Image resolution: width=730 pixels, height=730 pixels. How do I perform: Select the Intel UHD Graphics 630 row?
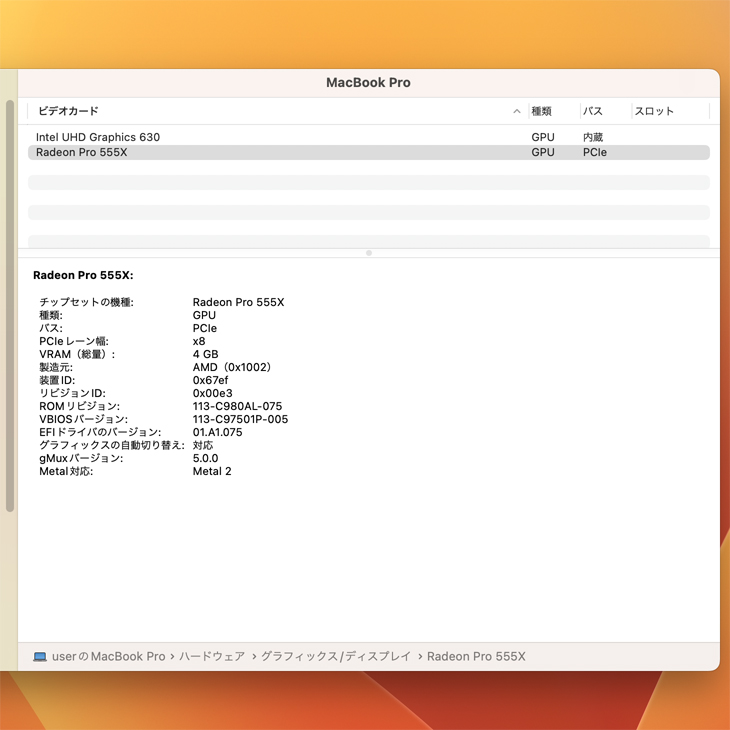[98, 137]
